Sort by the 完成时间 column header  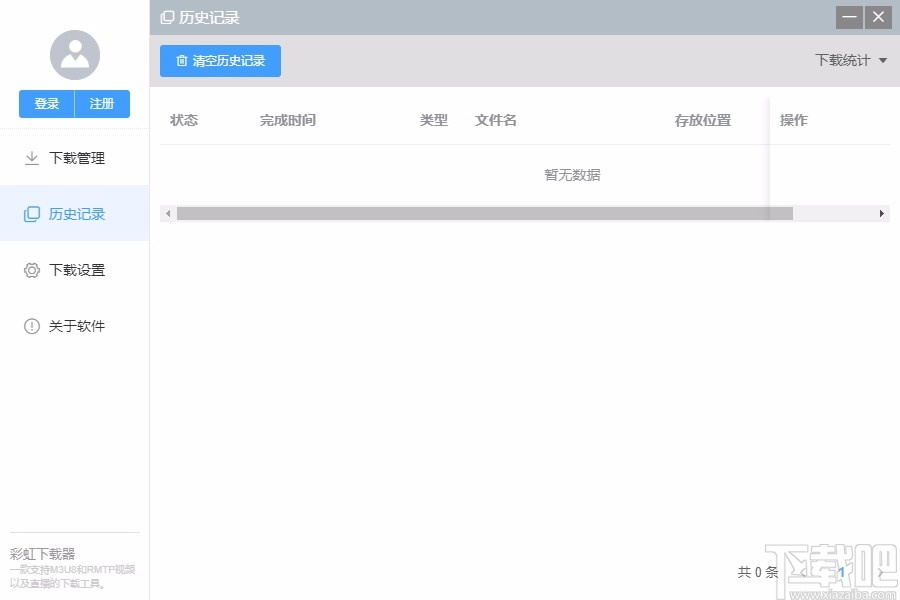287,119
